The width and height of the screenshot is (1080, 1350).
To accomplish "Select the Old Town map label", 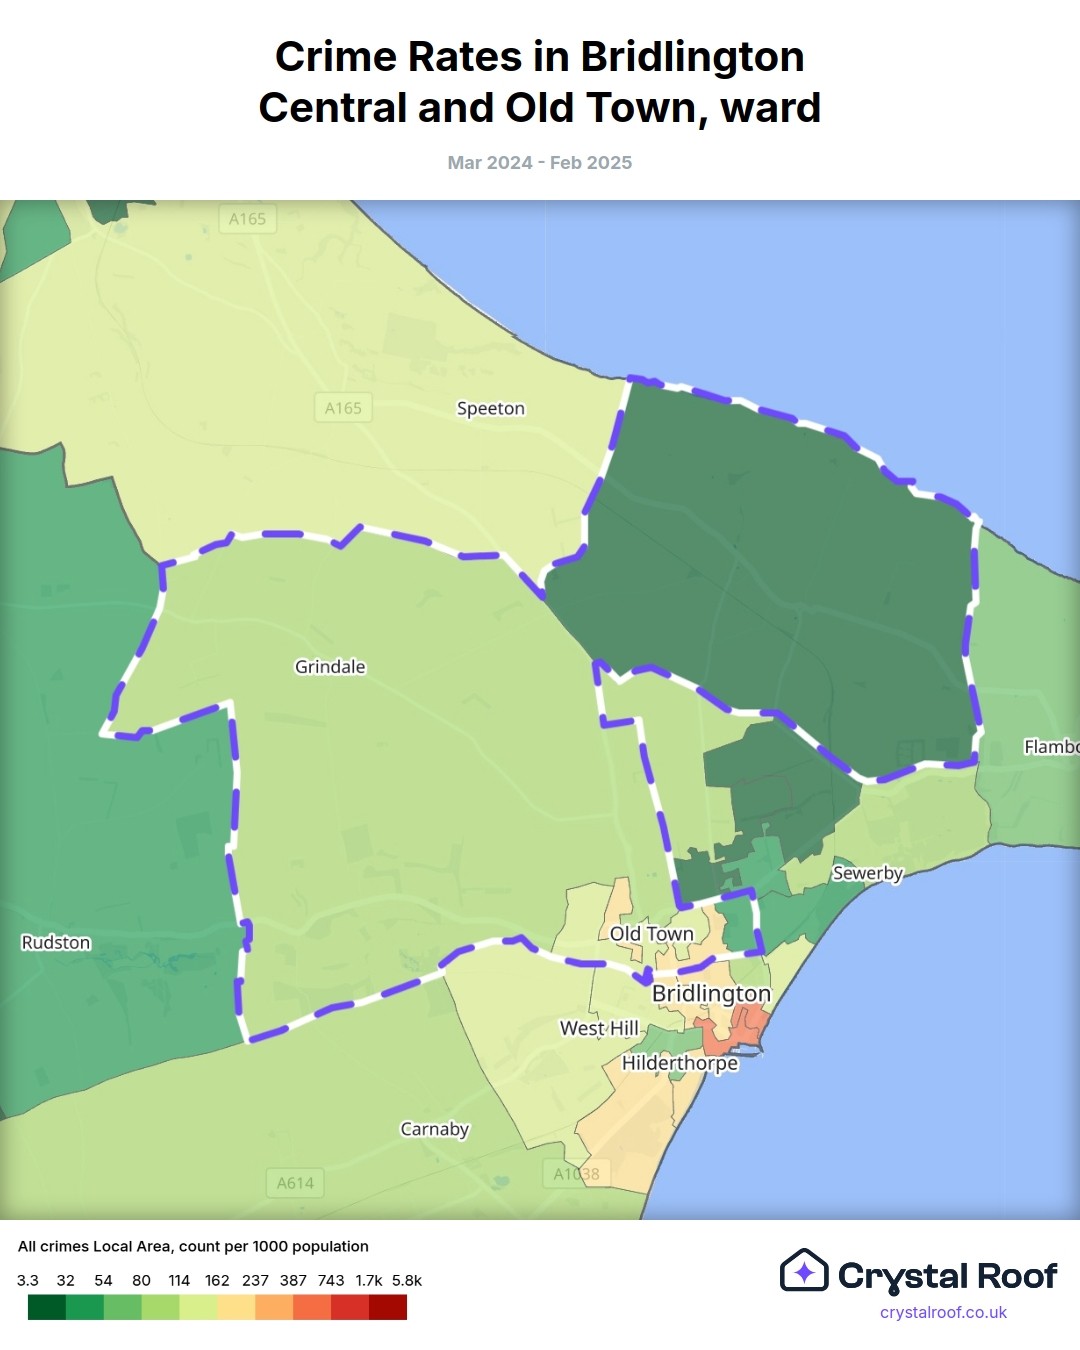I will pos(651,934).
